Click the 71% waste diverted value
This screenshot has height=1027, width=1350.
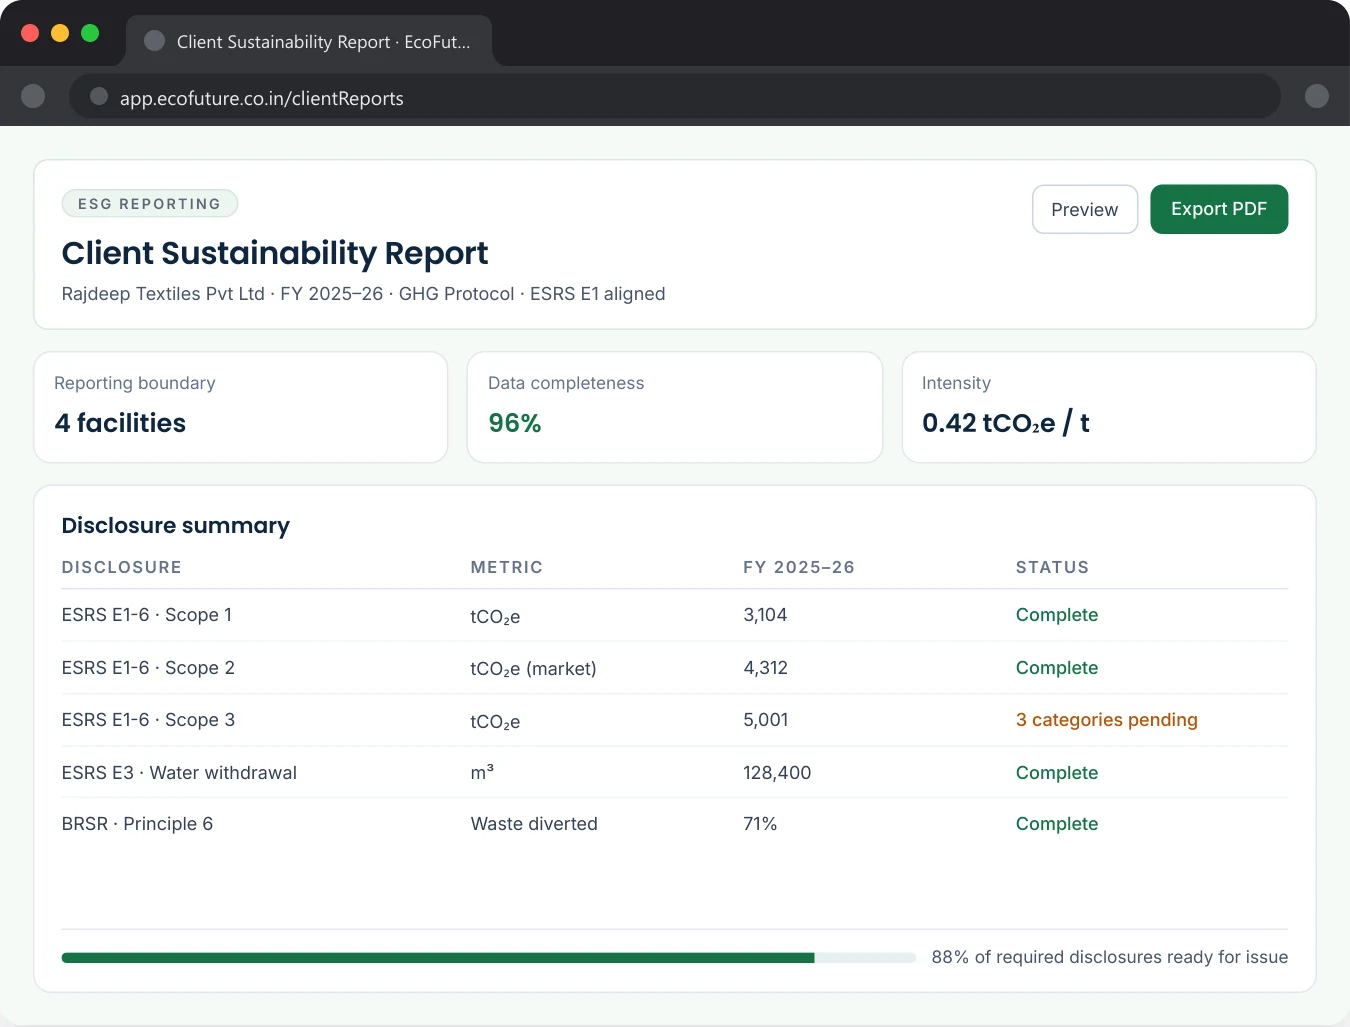[x=760, y=824]
